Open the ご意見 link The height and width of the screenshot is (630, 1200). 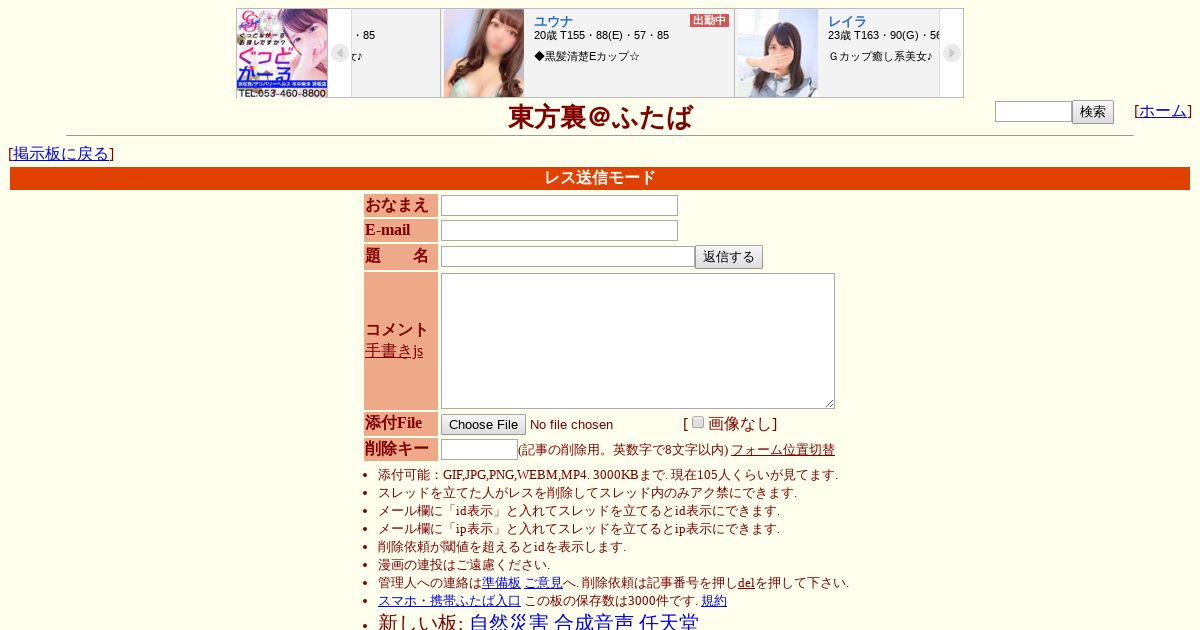click(543, 583)
